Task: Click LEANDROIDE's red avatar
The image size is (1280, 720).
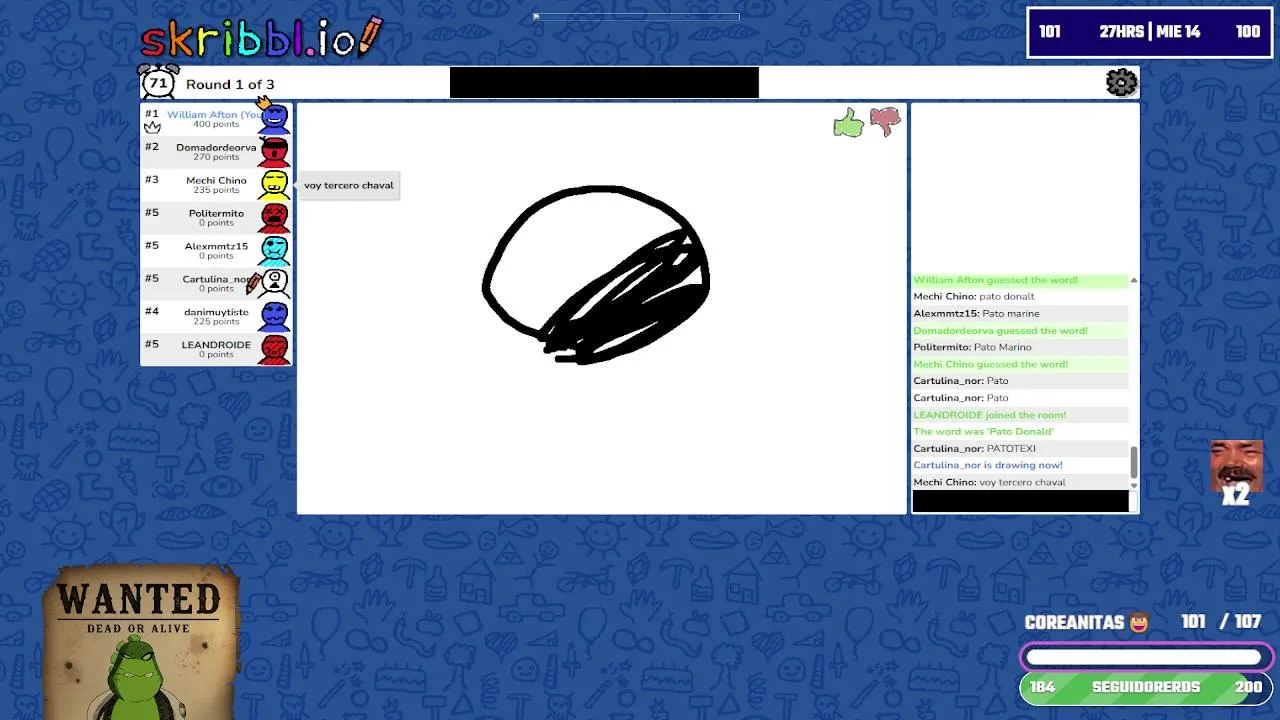Action: click(274, 350)
